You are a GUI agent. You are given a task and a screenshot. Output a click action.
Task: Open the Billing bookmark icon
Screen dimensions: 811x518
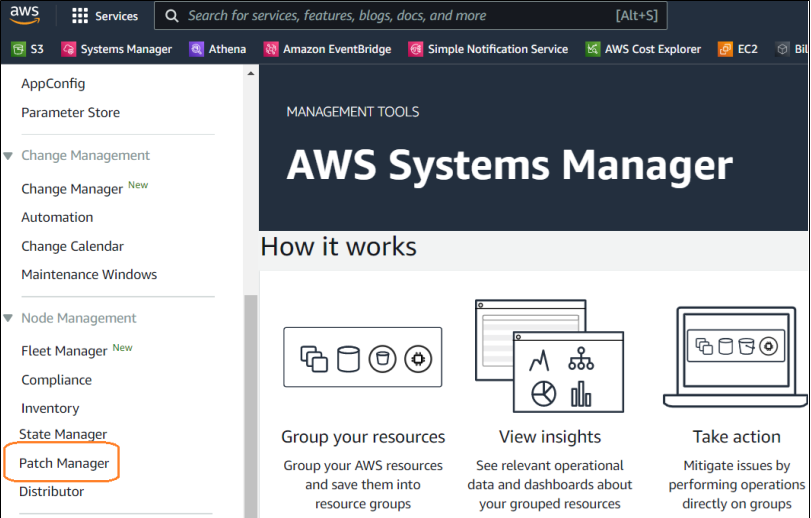(x=783, y=49)
